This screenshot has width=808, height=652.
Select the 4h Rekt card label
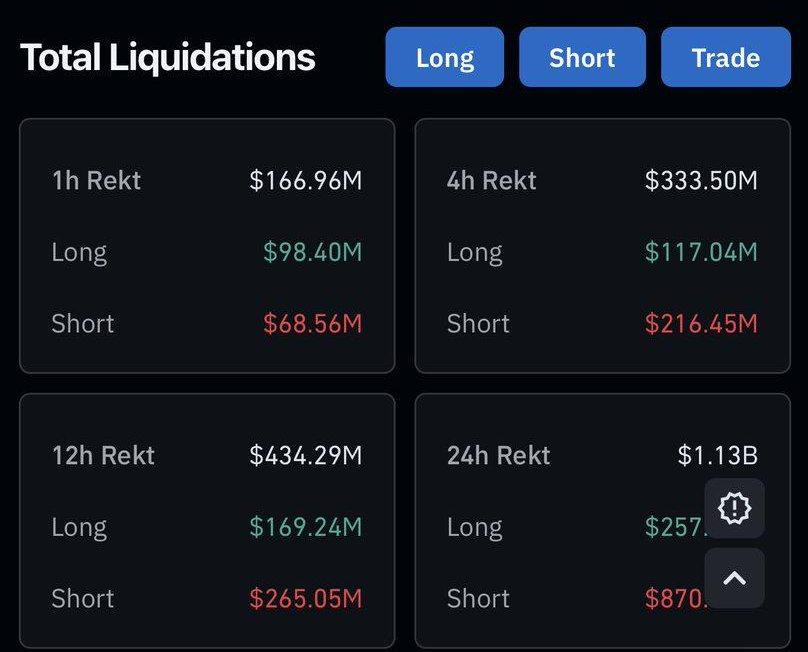click(x=492, y=180)
